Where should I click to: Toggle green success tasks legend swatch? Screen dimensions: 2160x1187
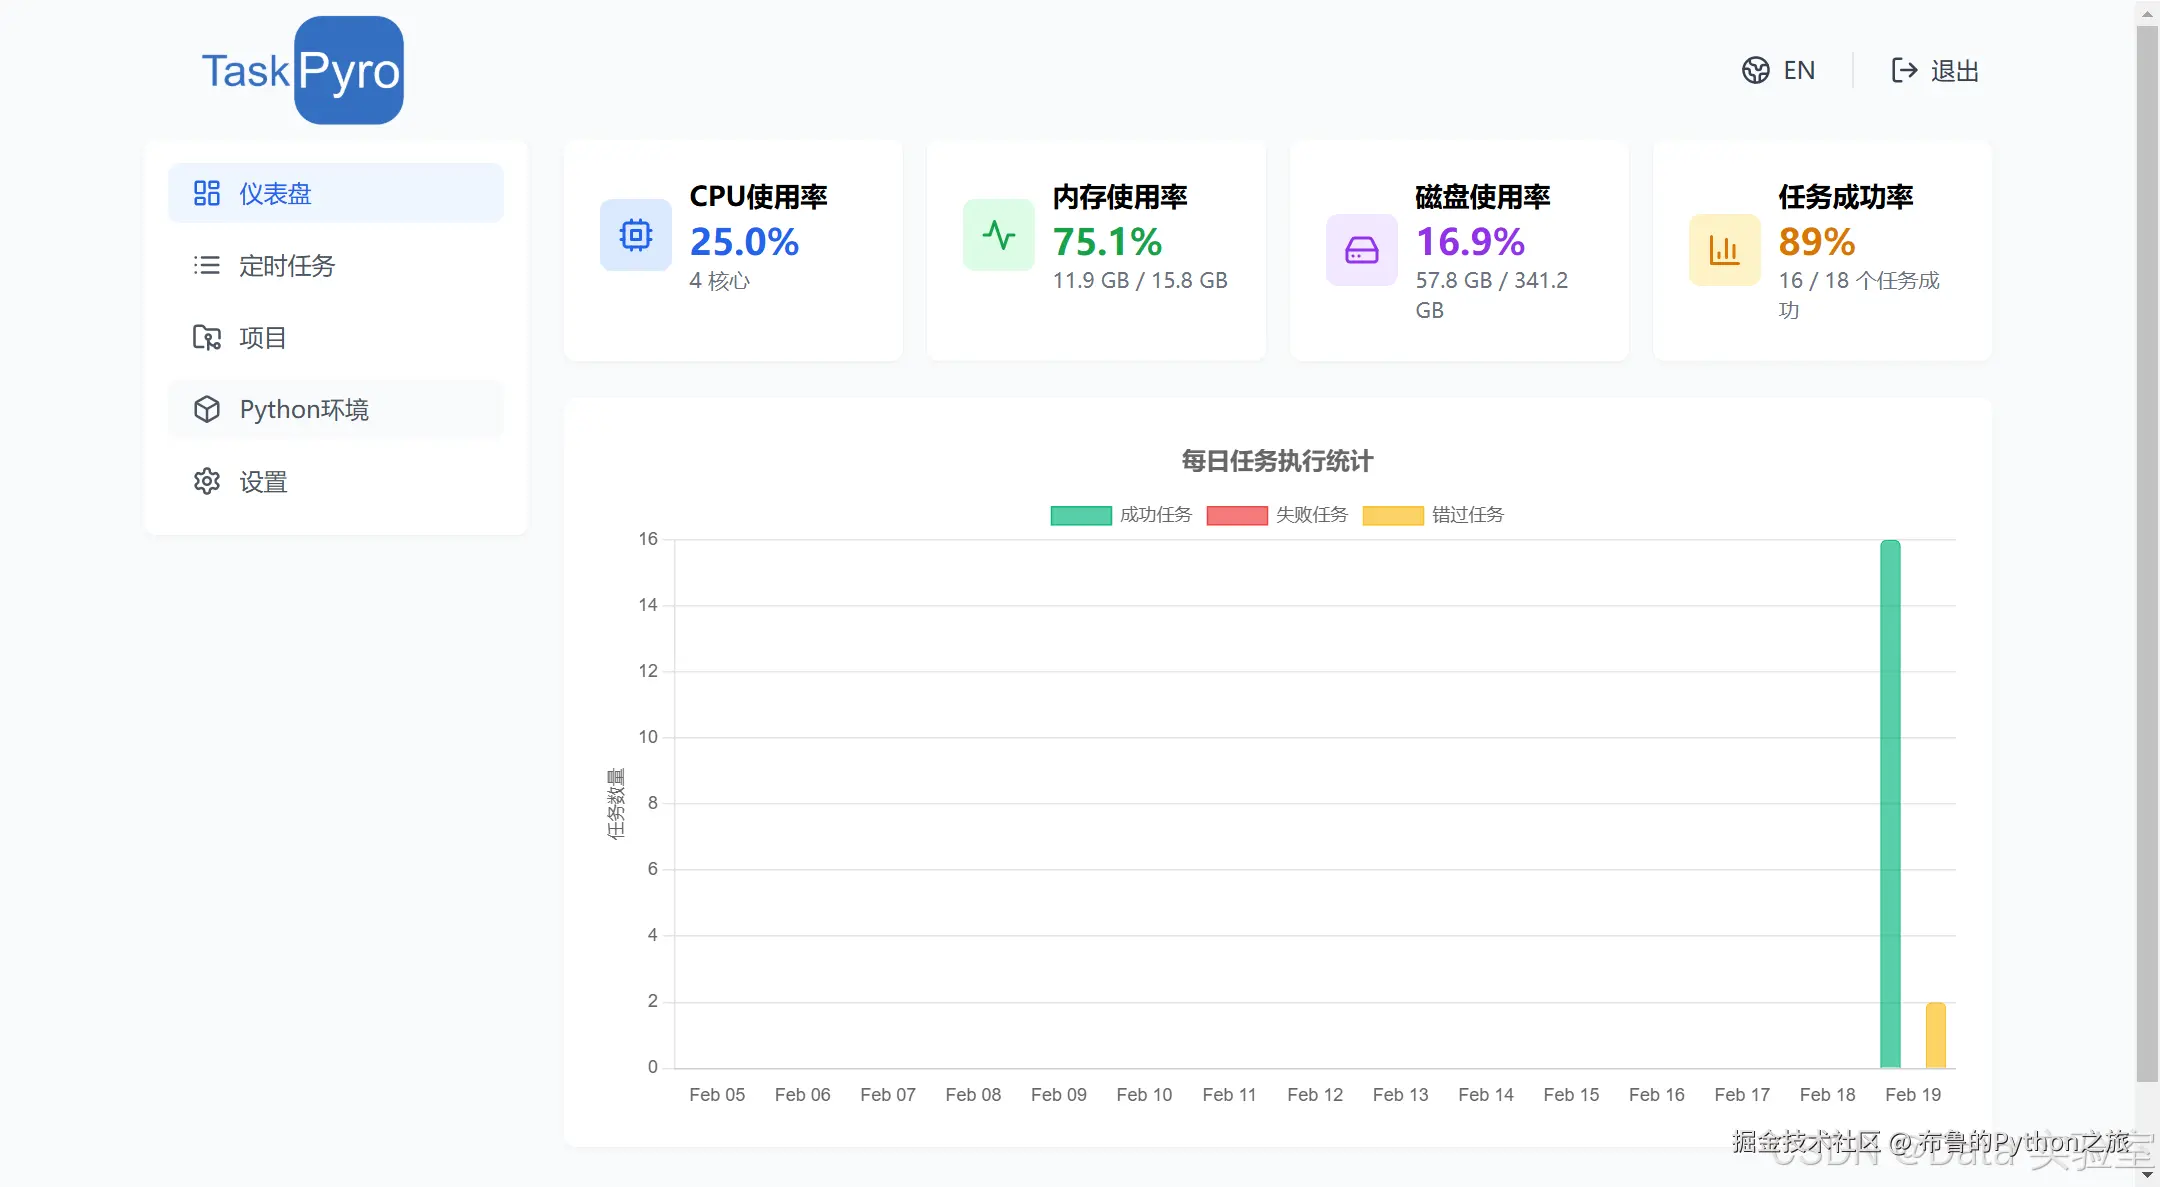[x=1080, y=515]
